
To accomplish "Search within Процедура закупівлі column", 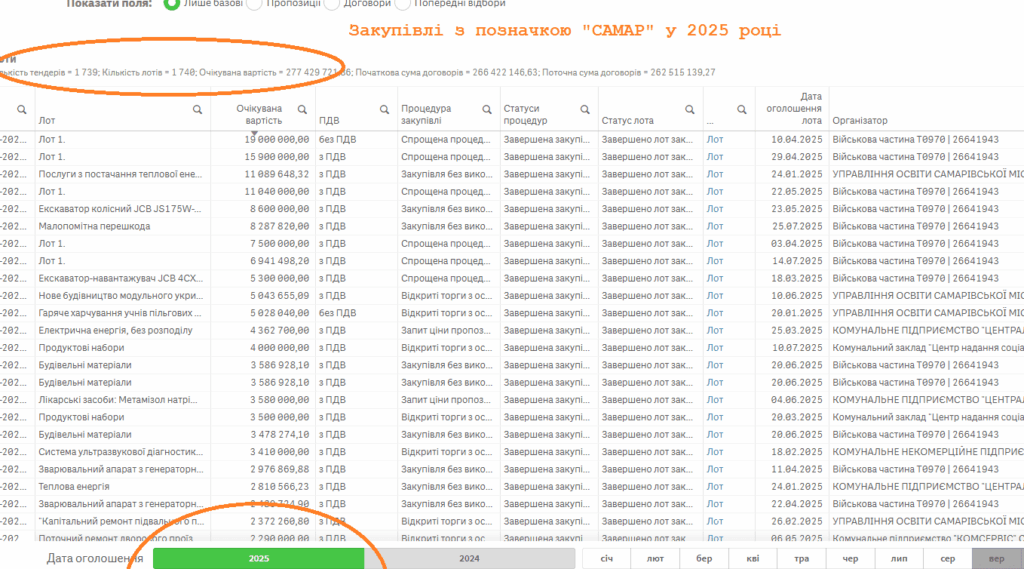I will 487,110.
